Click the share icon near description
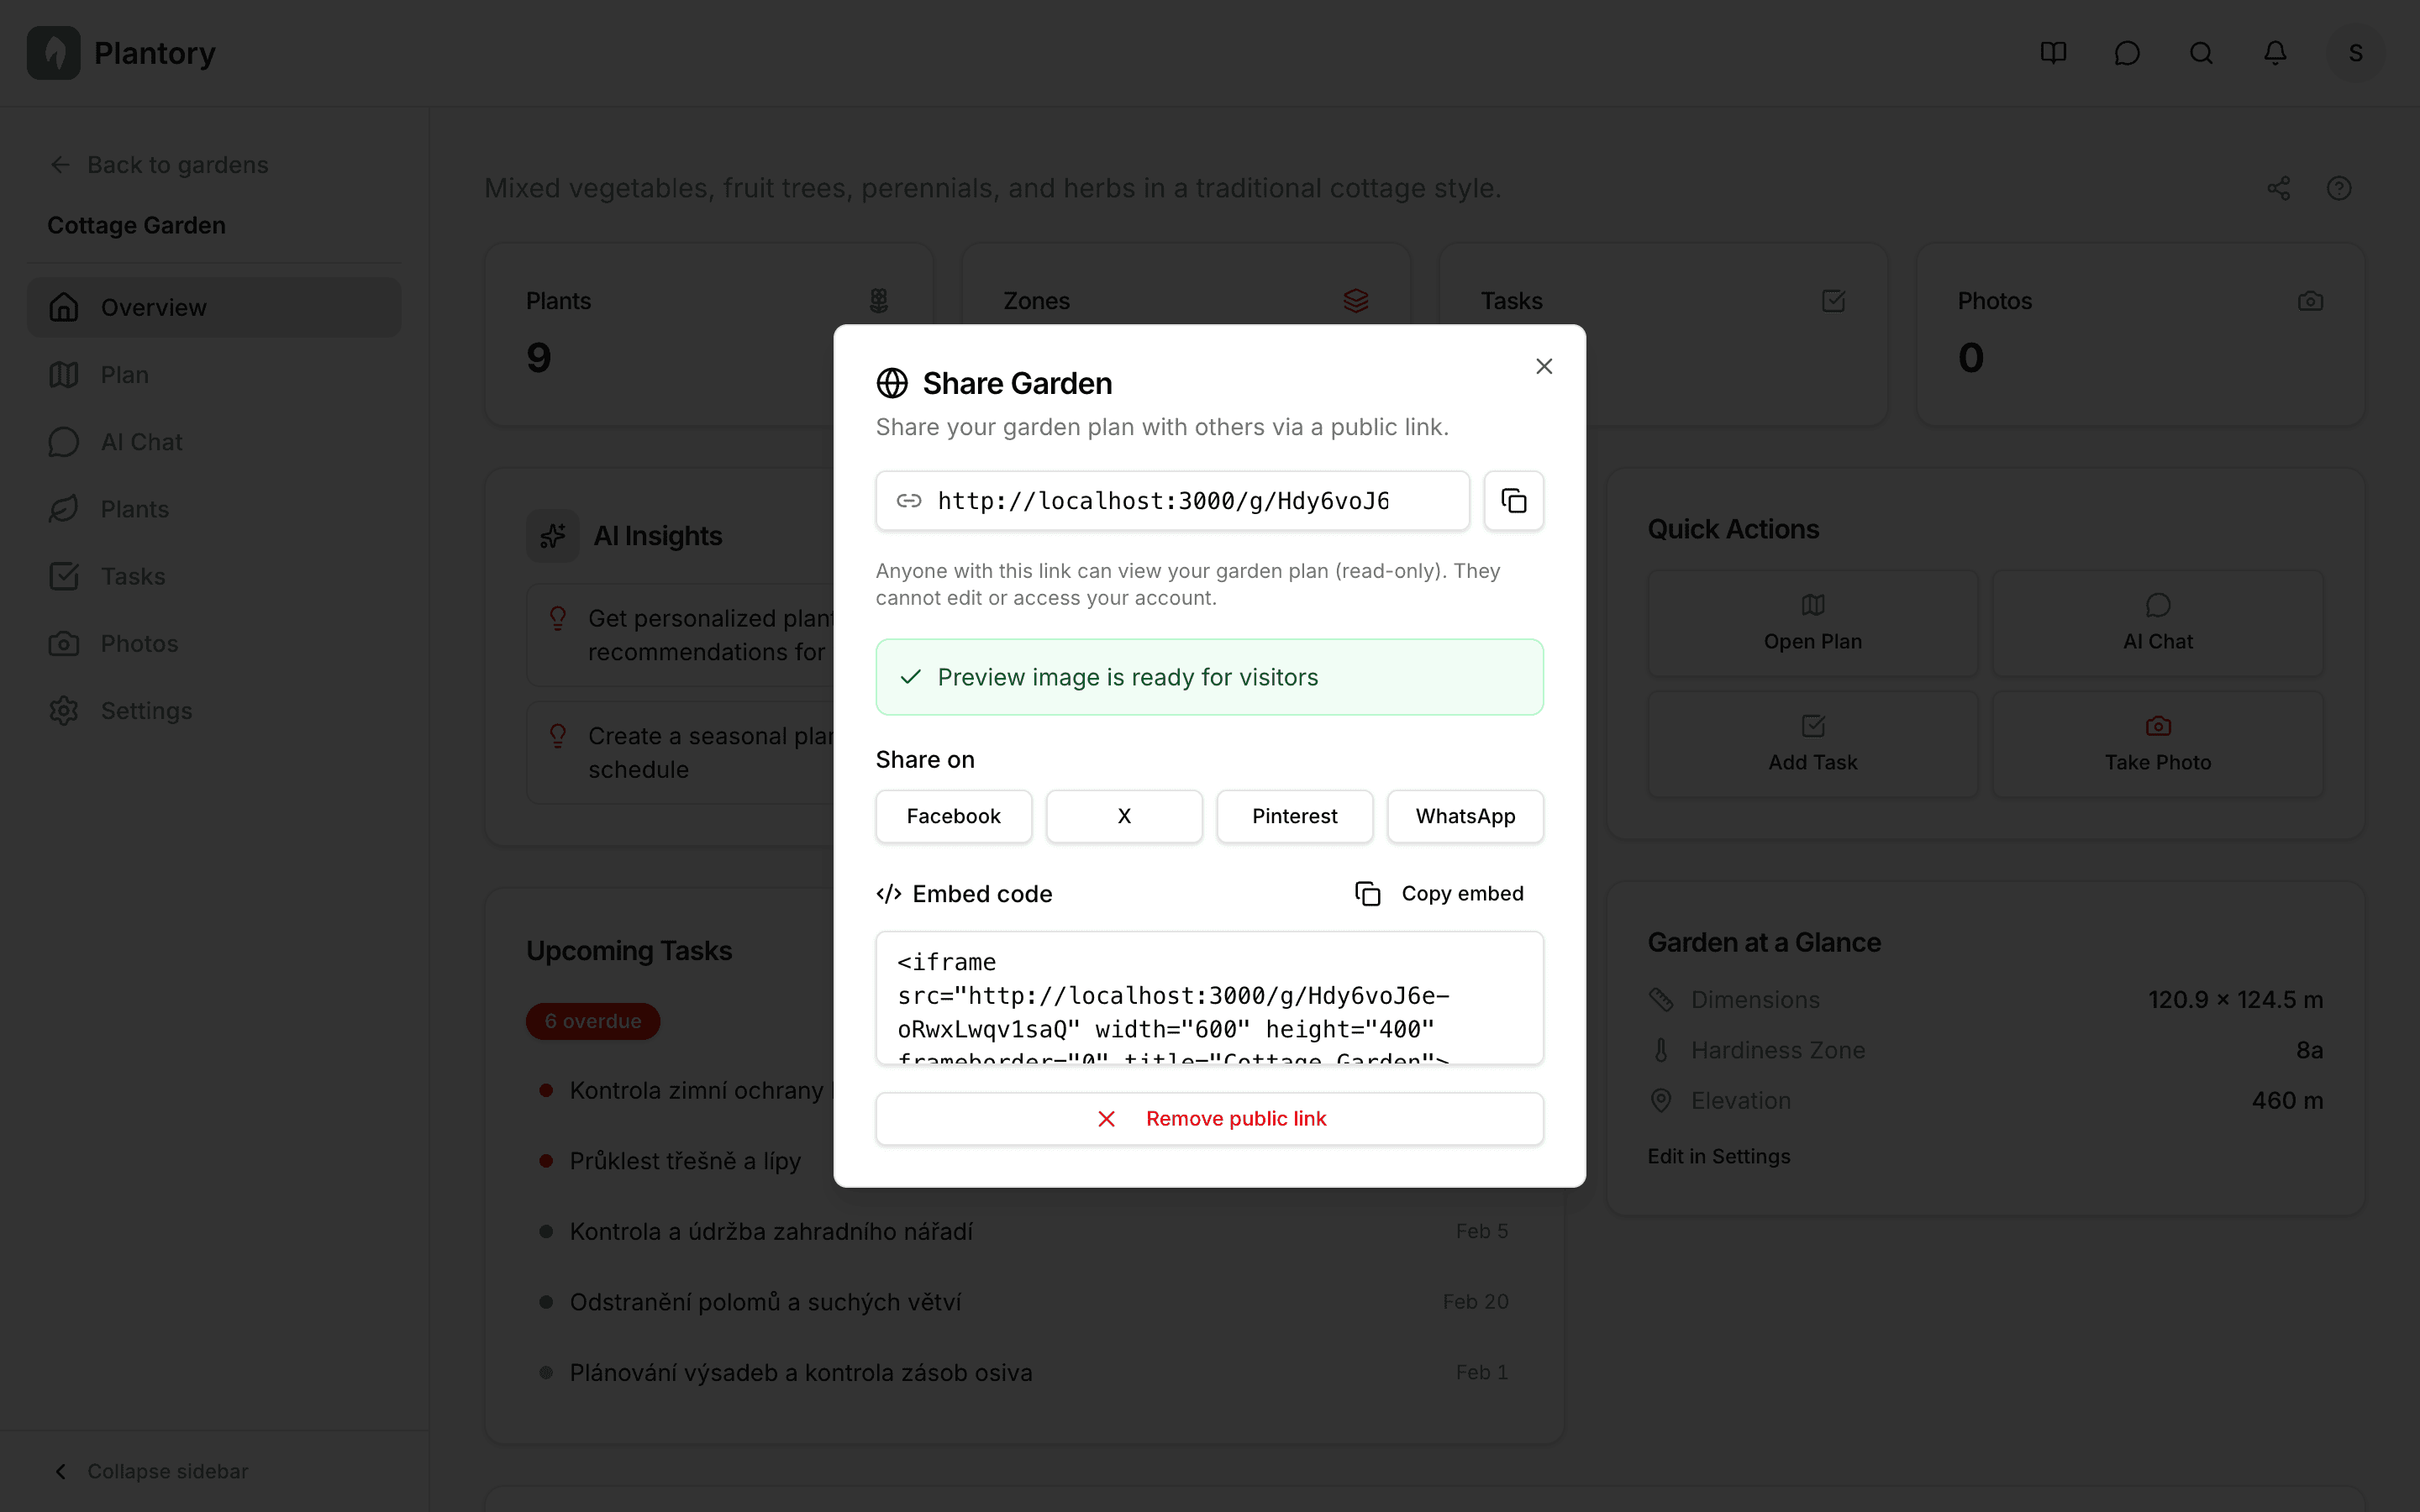This screenshot has width=2420, height=1512. pos(2278,188)
